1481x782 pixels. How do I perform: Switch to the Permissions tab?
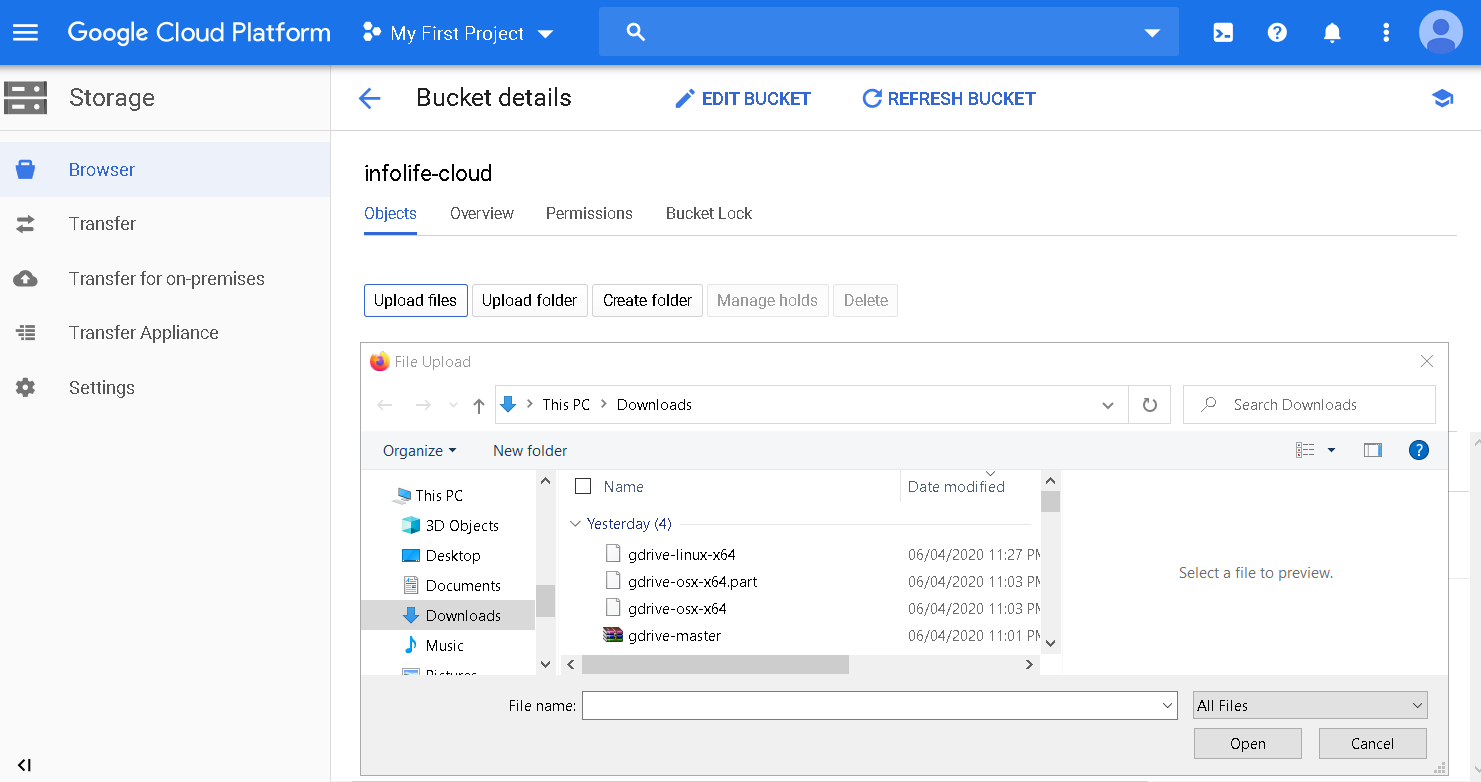tap(589, 213)
